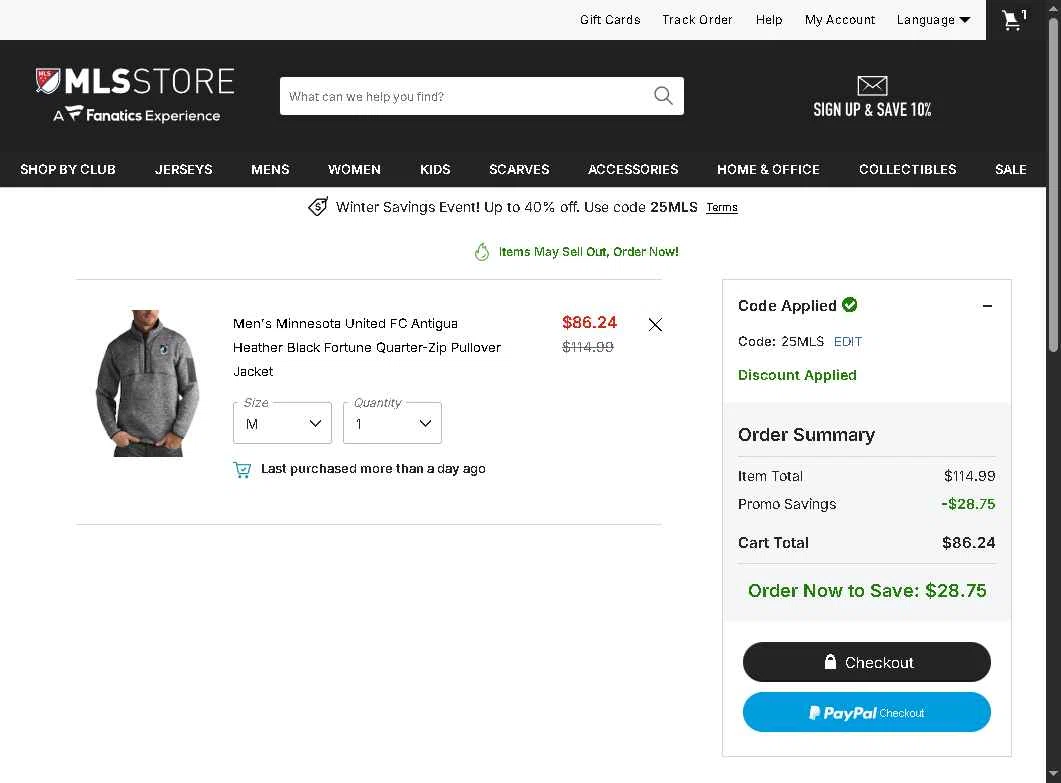Image resolution: width=1061 pixels, height=783 pixels.
Task: Open the Collectibles menu
Action: 907,169
